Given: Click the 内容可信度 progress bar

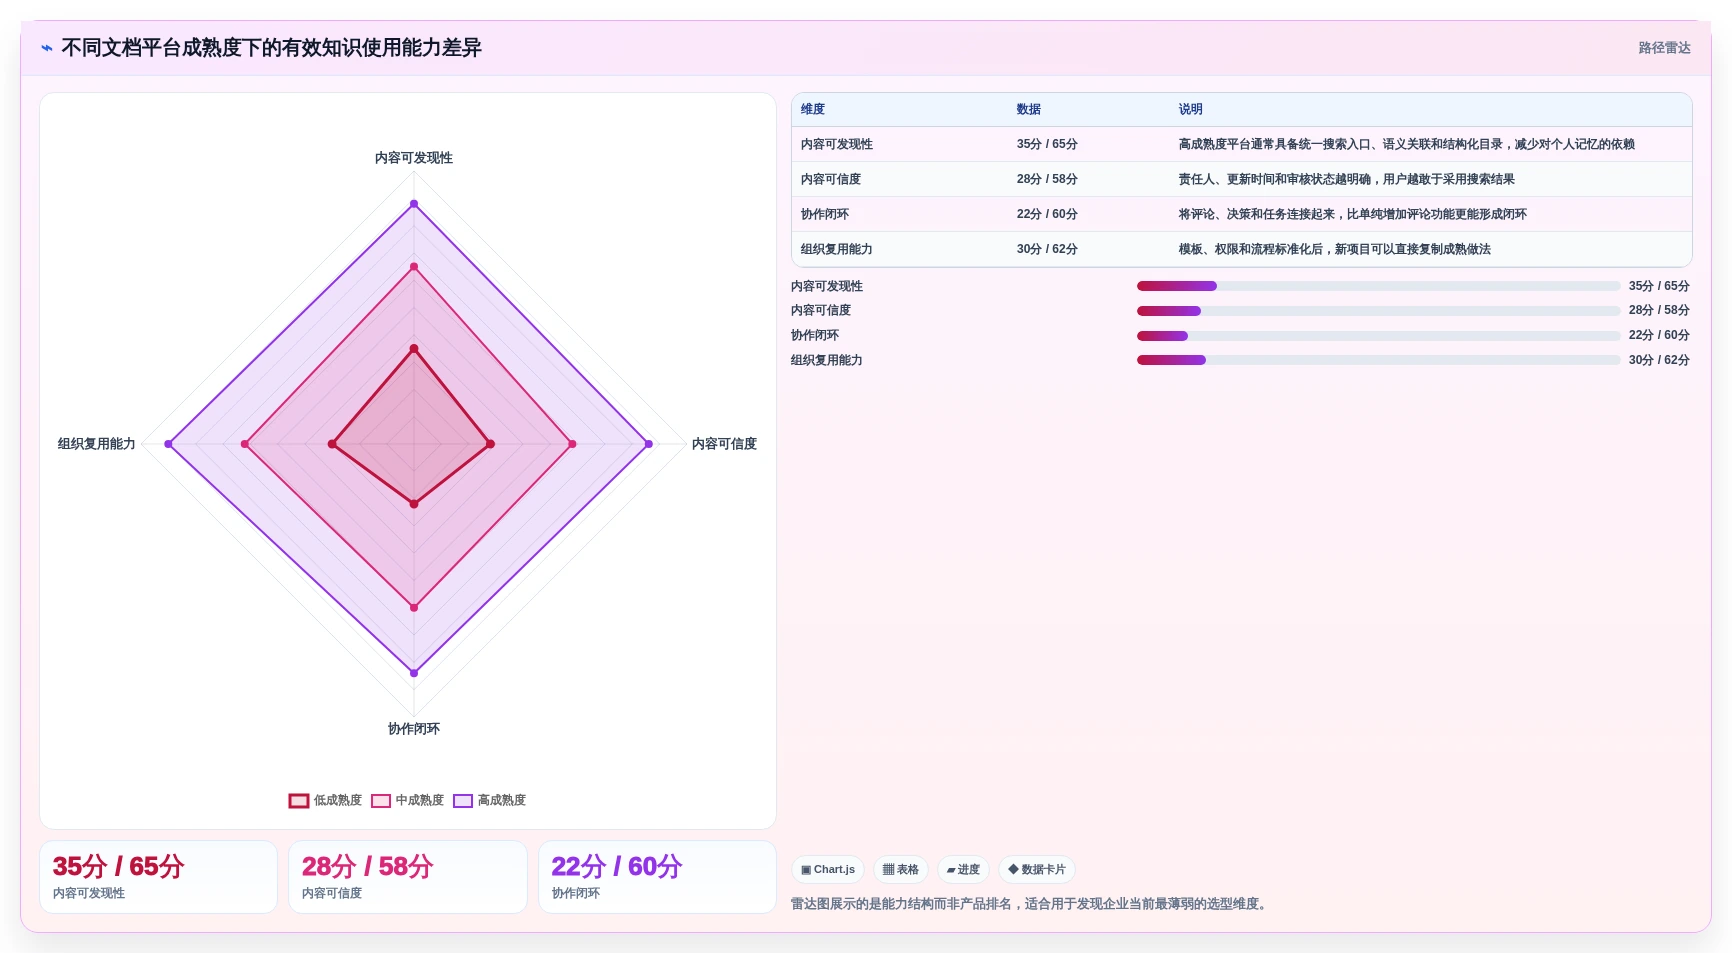Looking at the screenshot, I should coord(1378,311).
